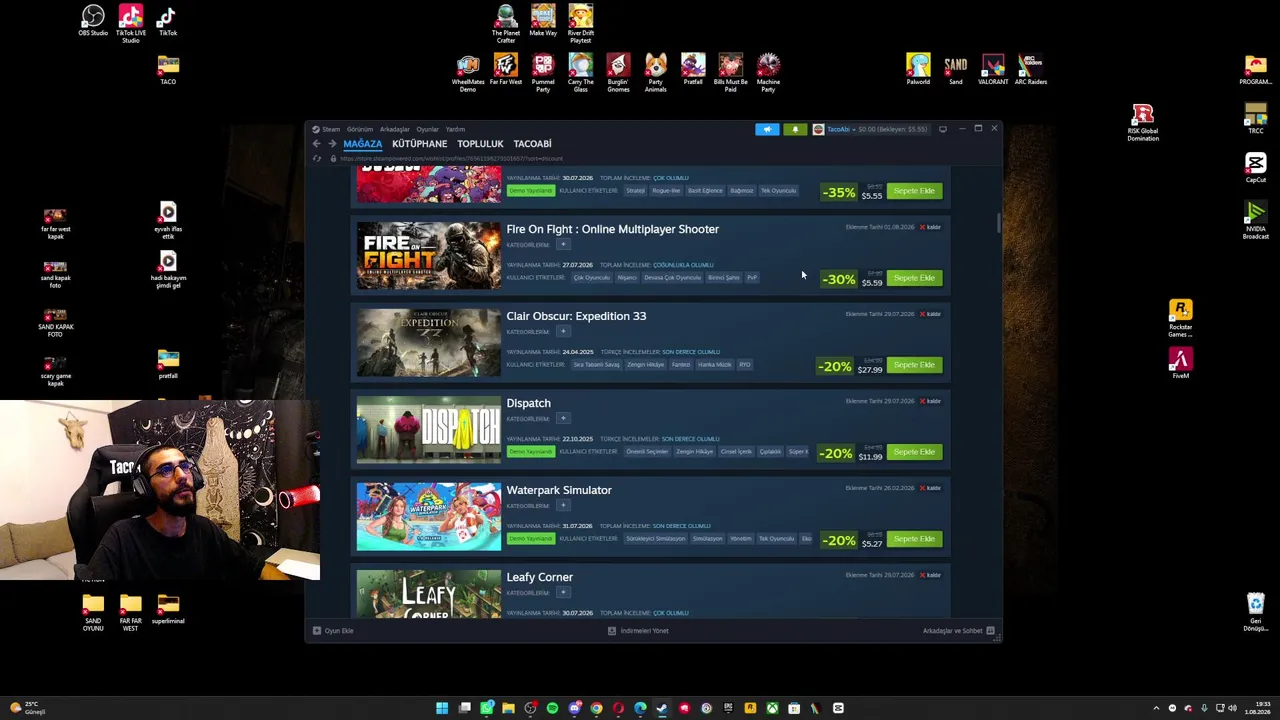This screenshot has width=1280, height=720.
Task: Select the RISK Global Domination desktop icon
Action: tap(1143, 122)
